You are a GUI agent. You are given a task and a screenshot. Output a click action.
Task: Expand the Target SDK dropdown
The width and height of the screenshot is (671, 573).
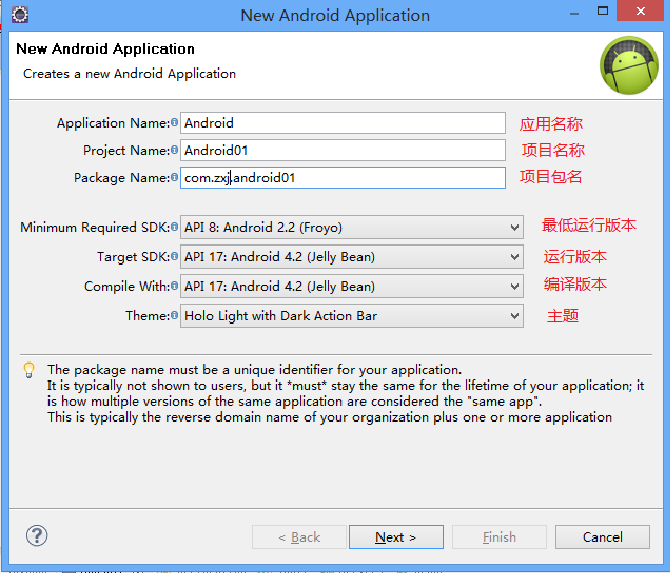(x=351, y=257)
